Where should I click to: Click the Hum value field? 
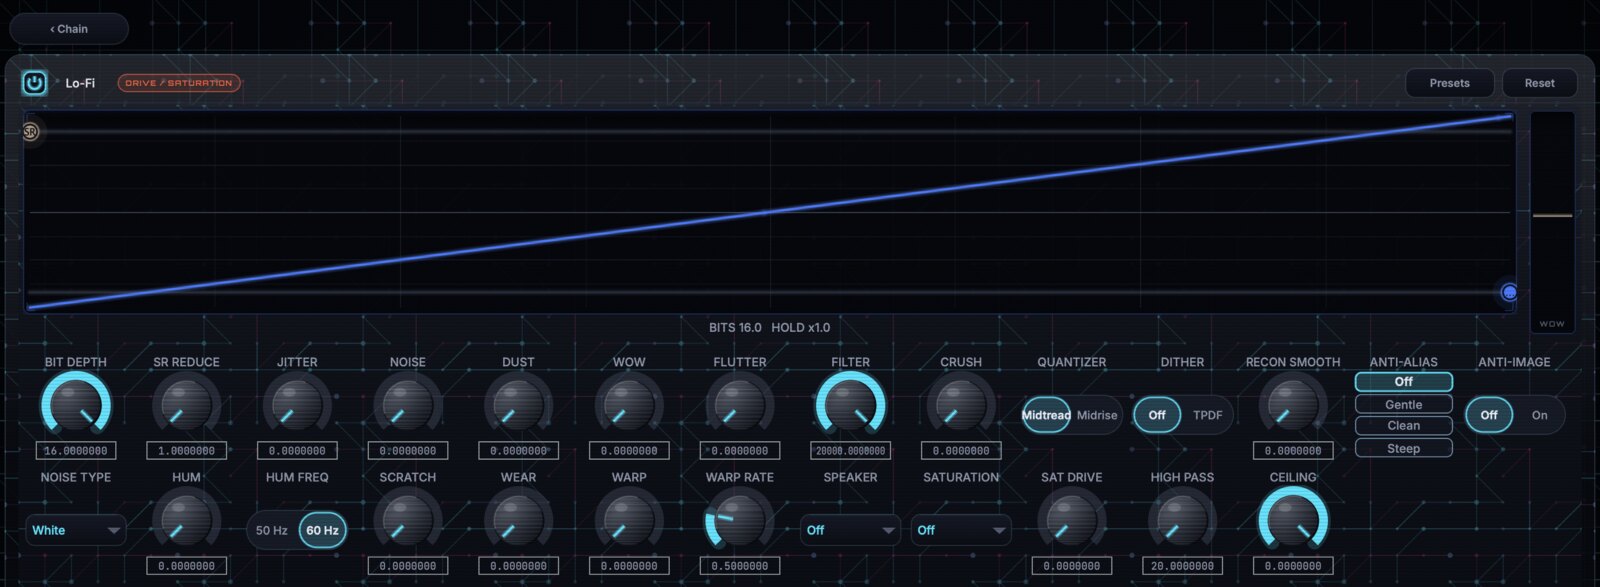tap(186, 566)
